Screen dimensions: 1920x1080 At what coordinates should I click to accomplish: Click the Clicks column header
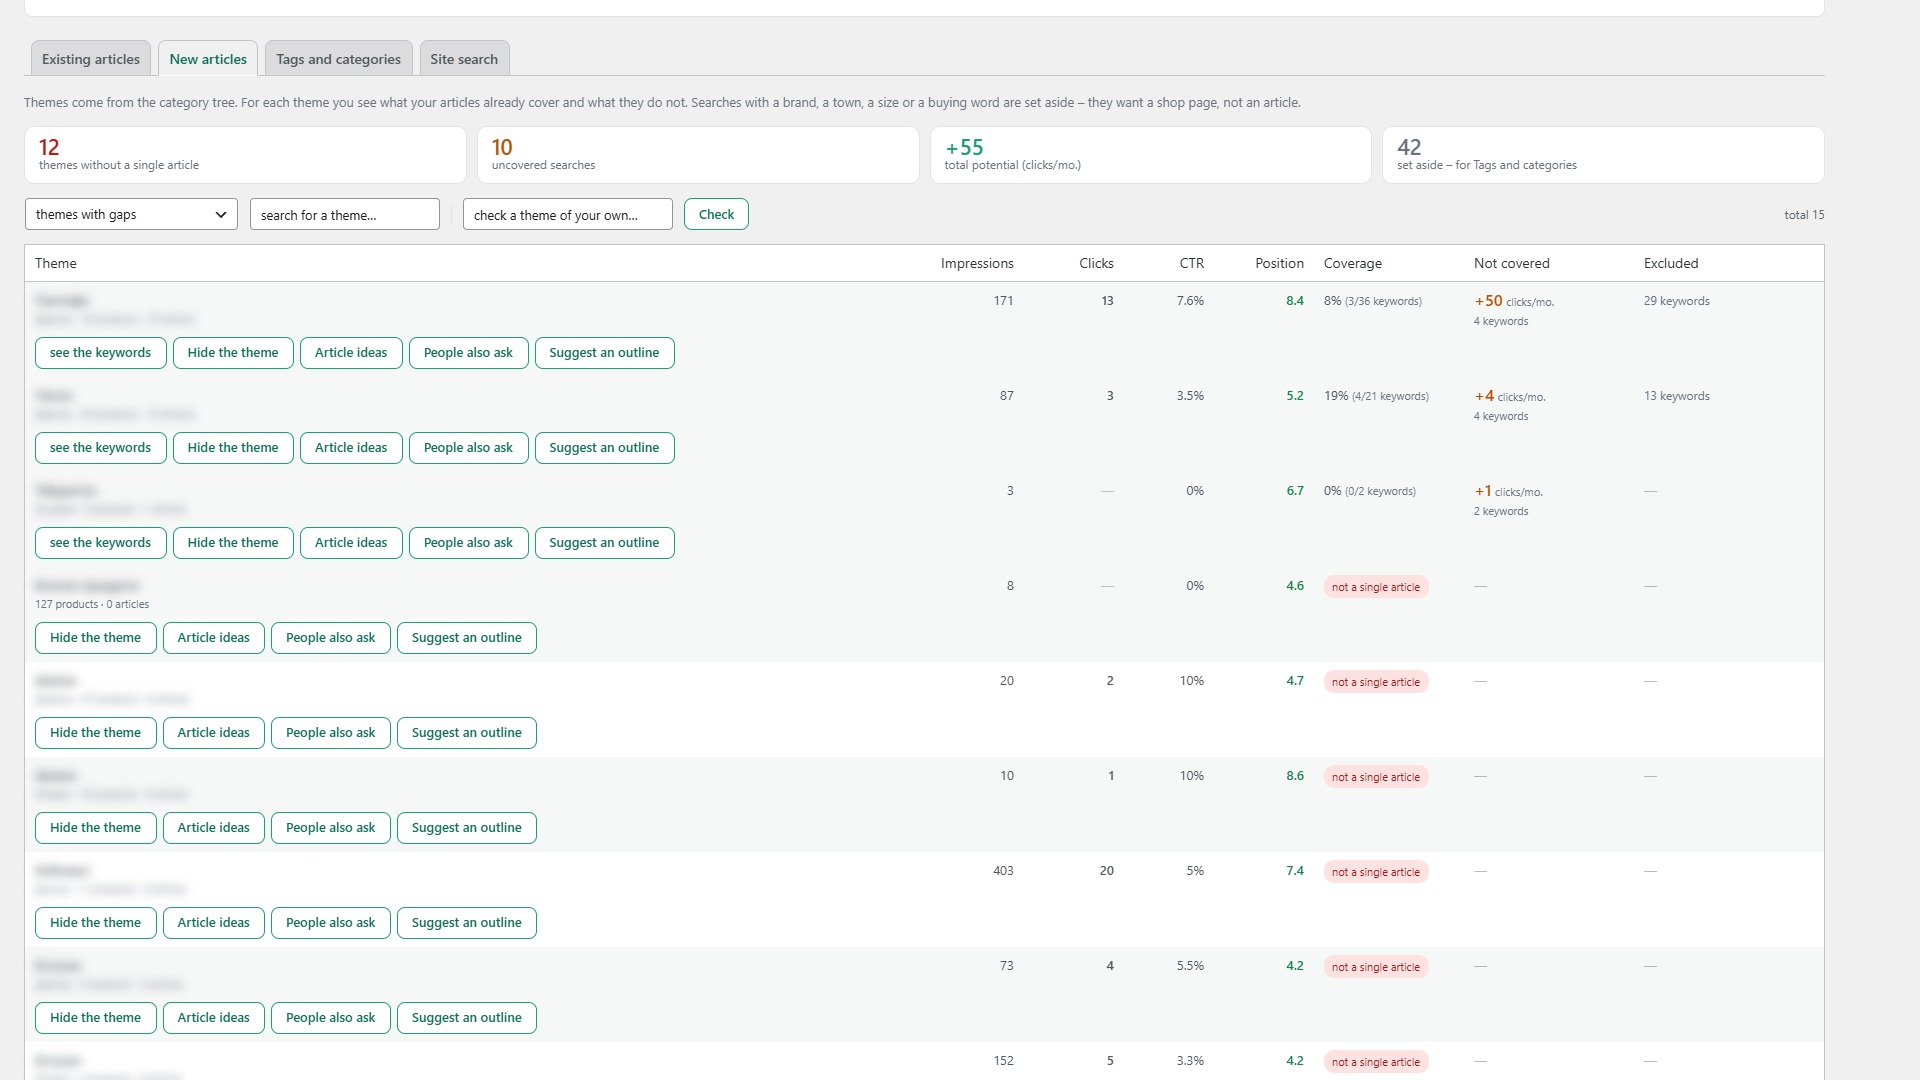[1096, 263]
